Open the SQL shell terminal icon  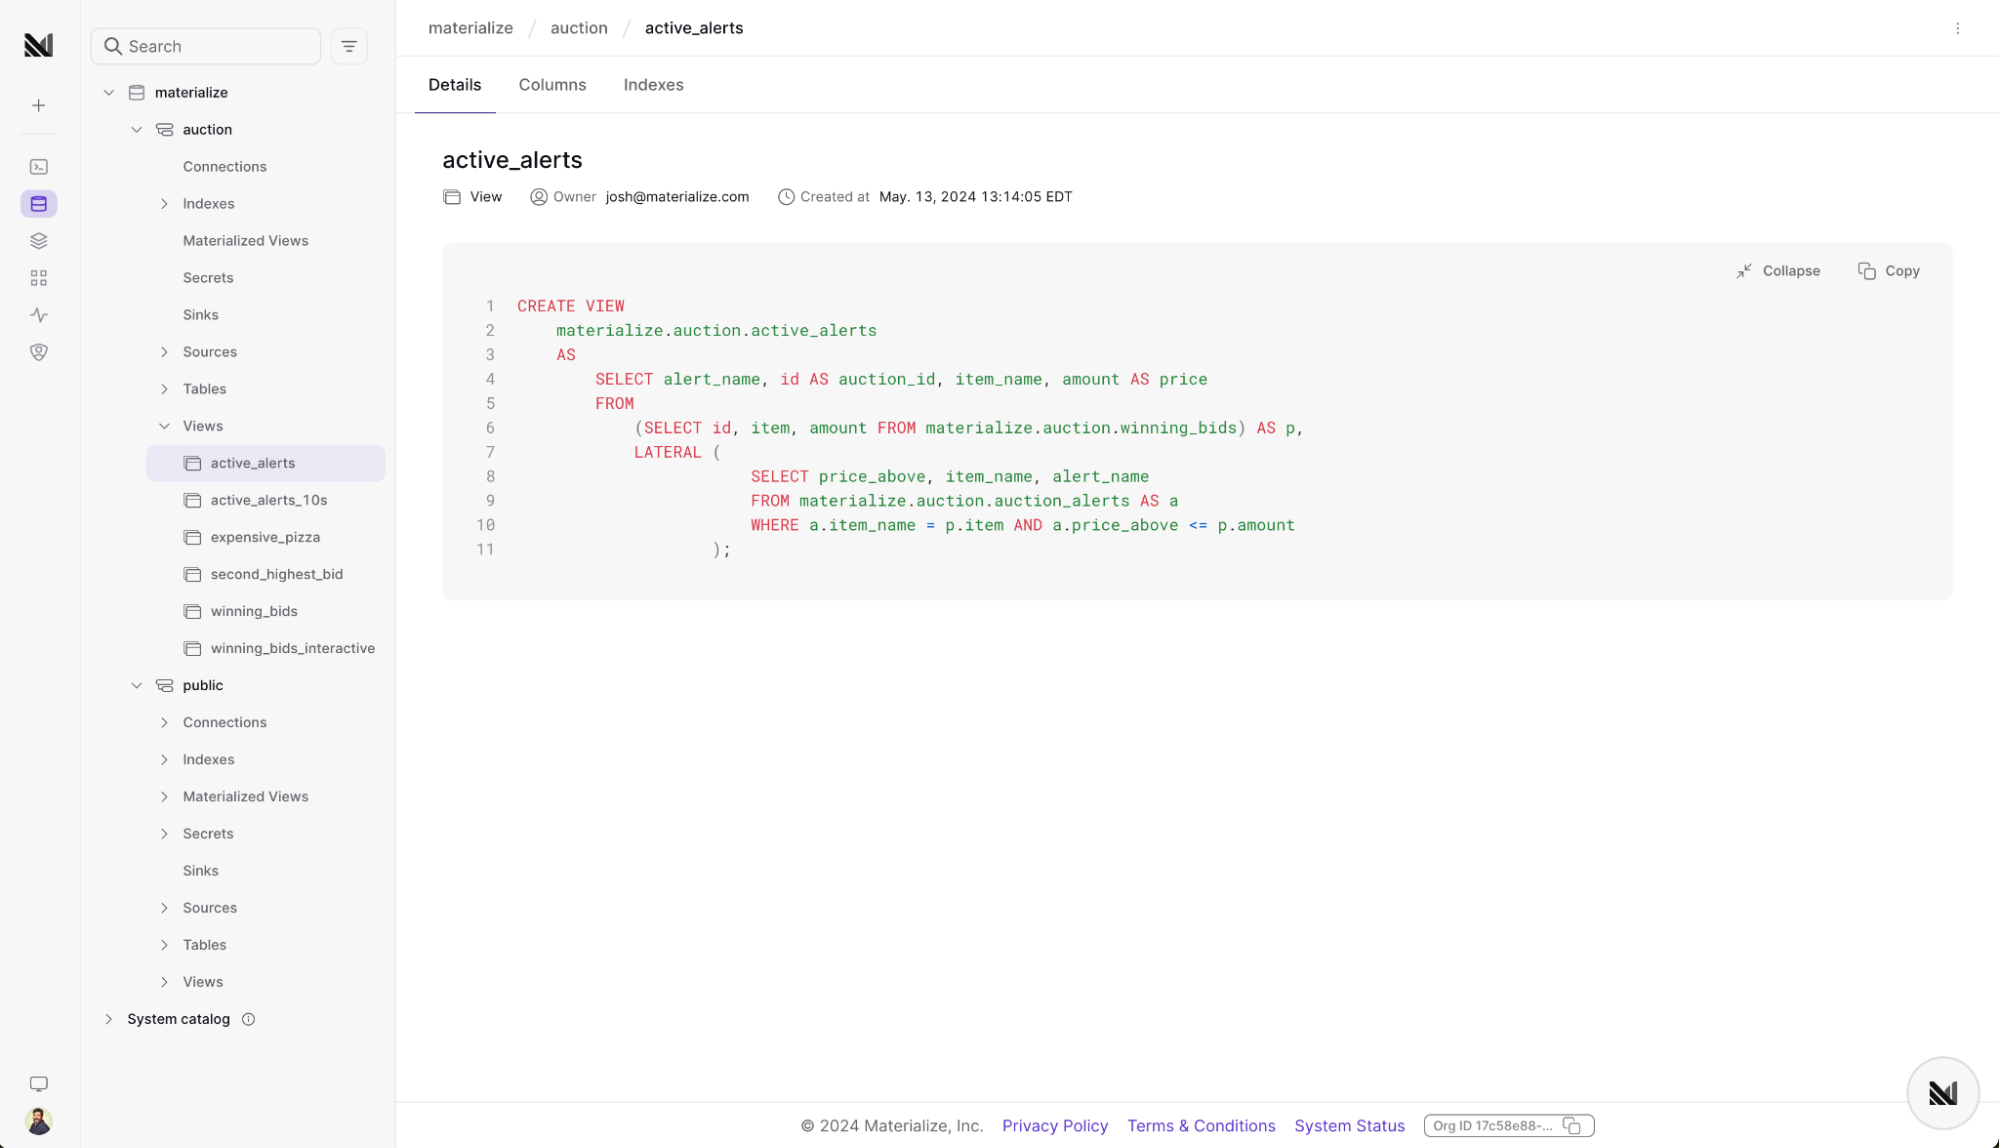(39, 167)
